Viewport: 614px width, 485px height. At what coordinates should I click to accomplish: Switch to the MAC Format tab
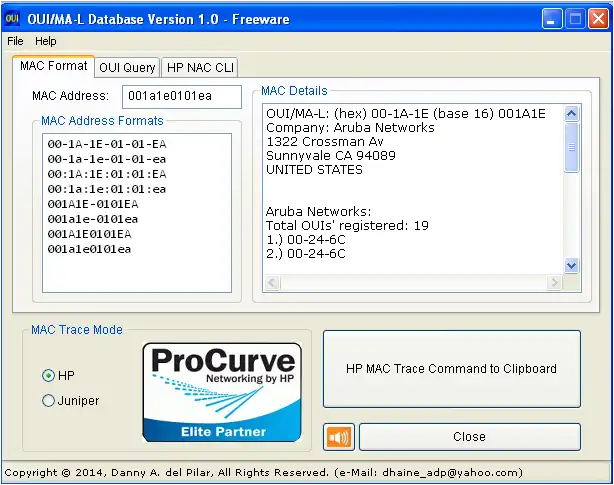click(x=54, y=66)
